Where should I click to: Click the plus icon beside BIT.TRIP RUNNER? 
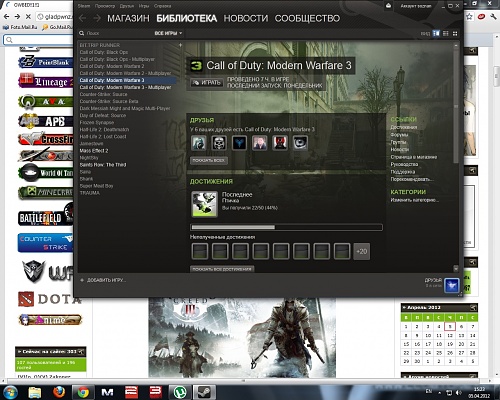[180, 45]
